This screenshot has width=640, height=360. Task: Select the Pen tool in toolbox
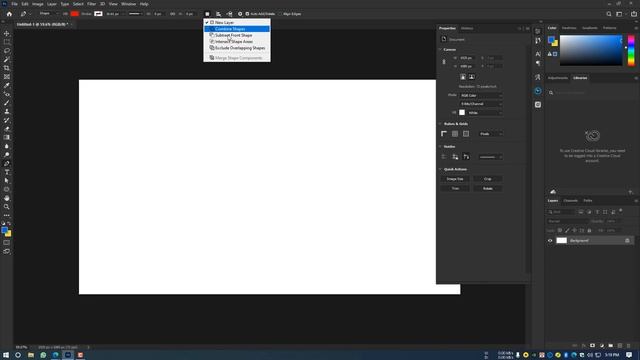point(7,164)
